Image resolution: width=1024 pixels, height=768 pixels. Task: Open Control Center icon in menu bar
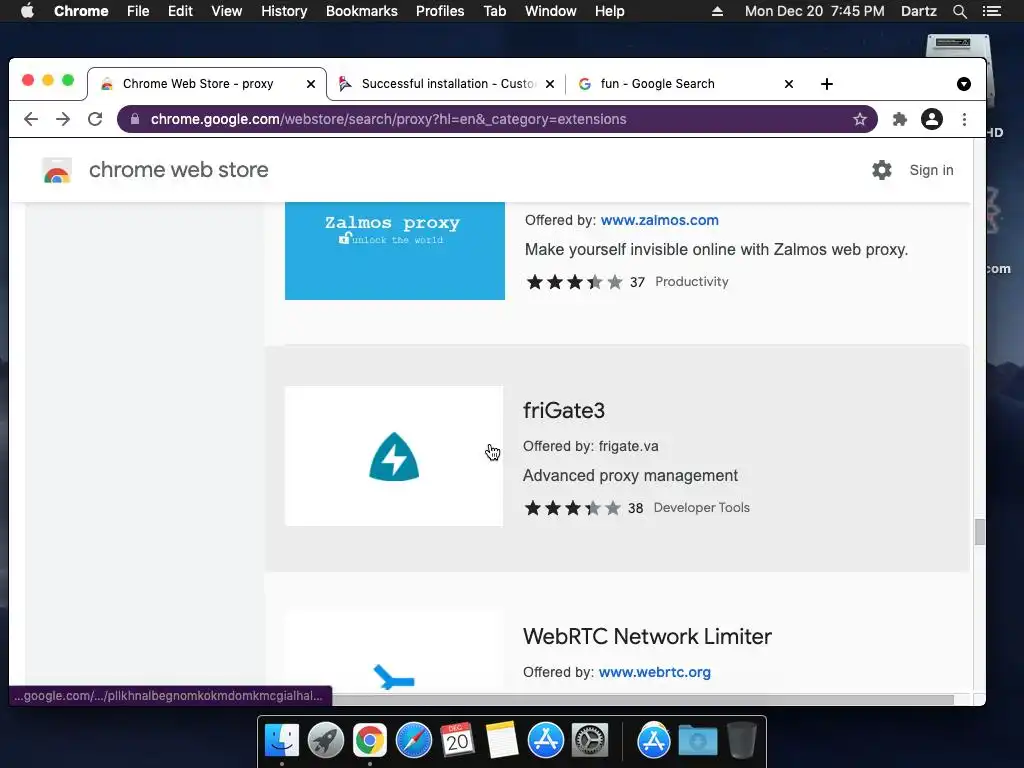coord(991,11)
